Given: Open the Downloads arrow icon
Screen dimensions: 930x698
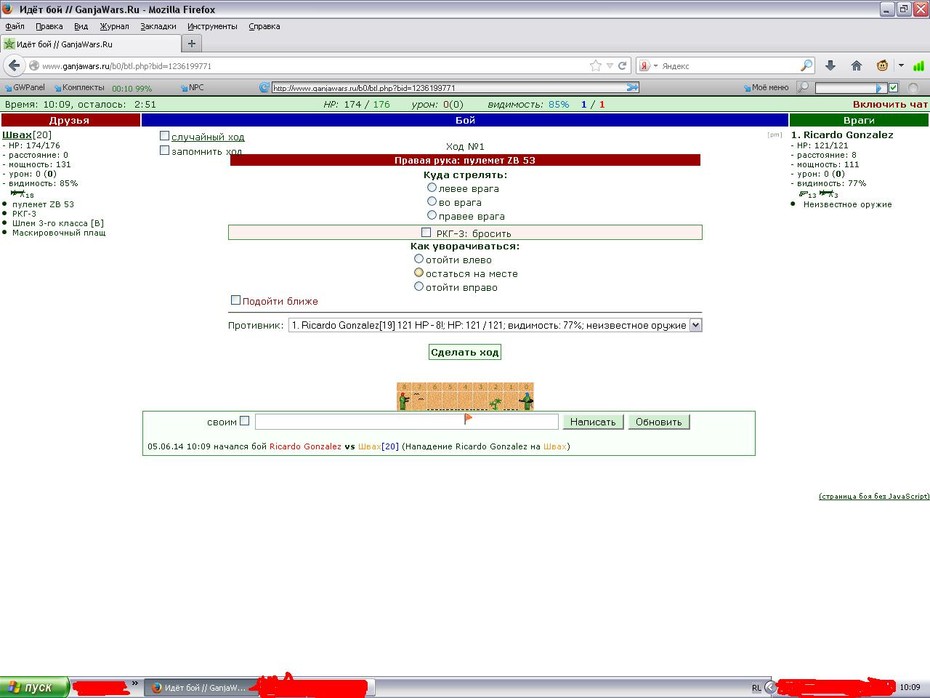Looking at the screenshot, I should (x=830, y=66).
